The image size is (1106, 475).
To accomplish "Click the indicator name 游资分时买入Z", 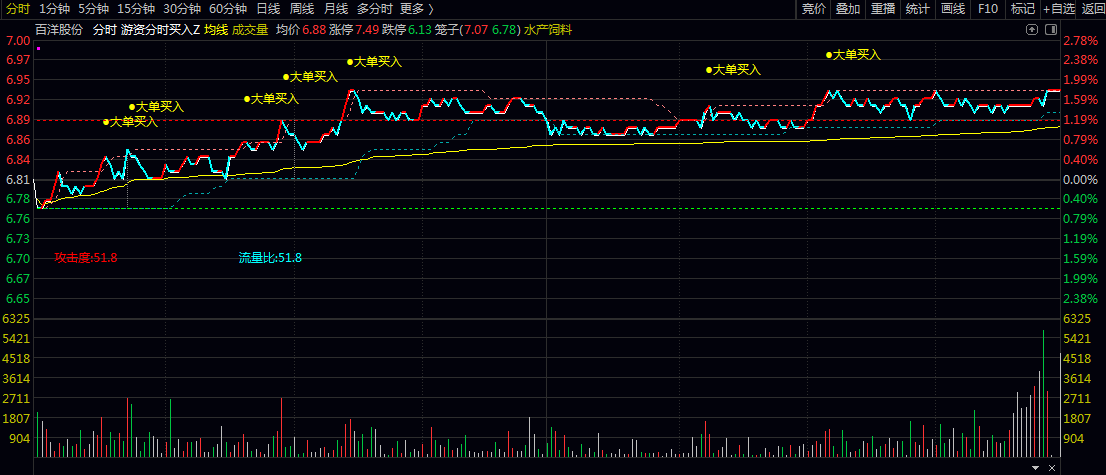I will (160, 30).
